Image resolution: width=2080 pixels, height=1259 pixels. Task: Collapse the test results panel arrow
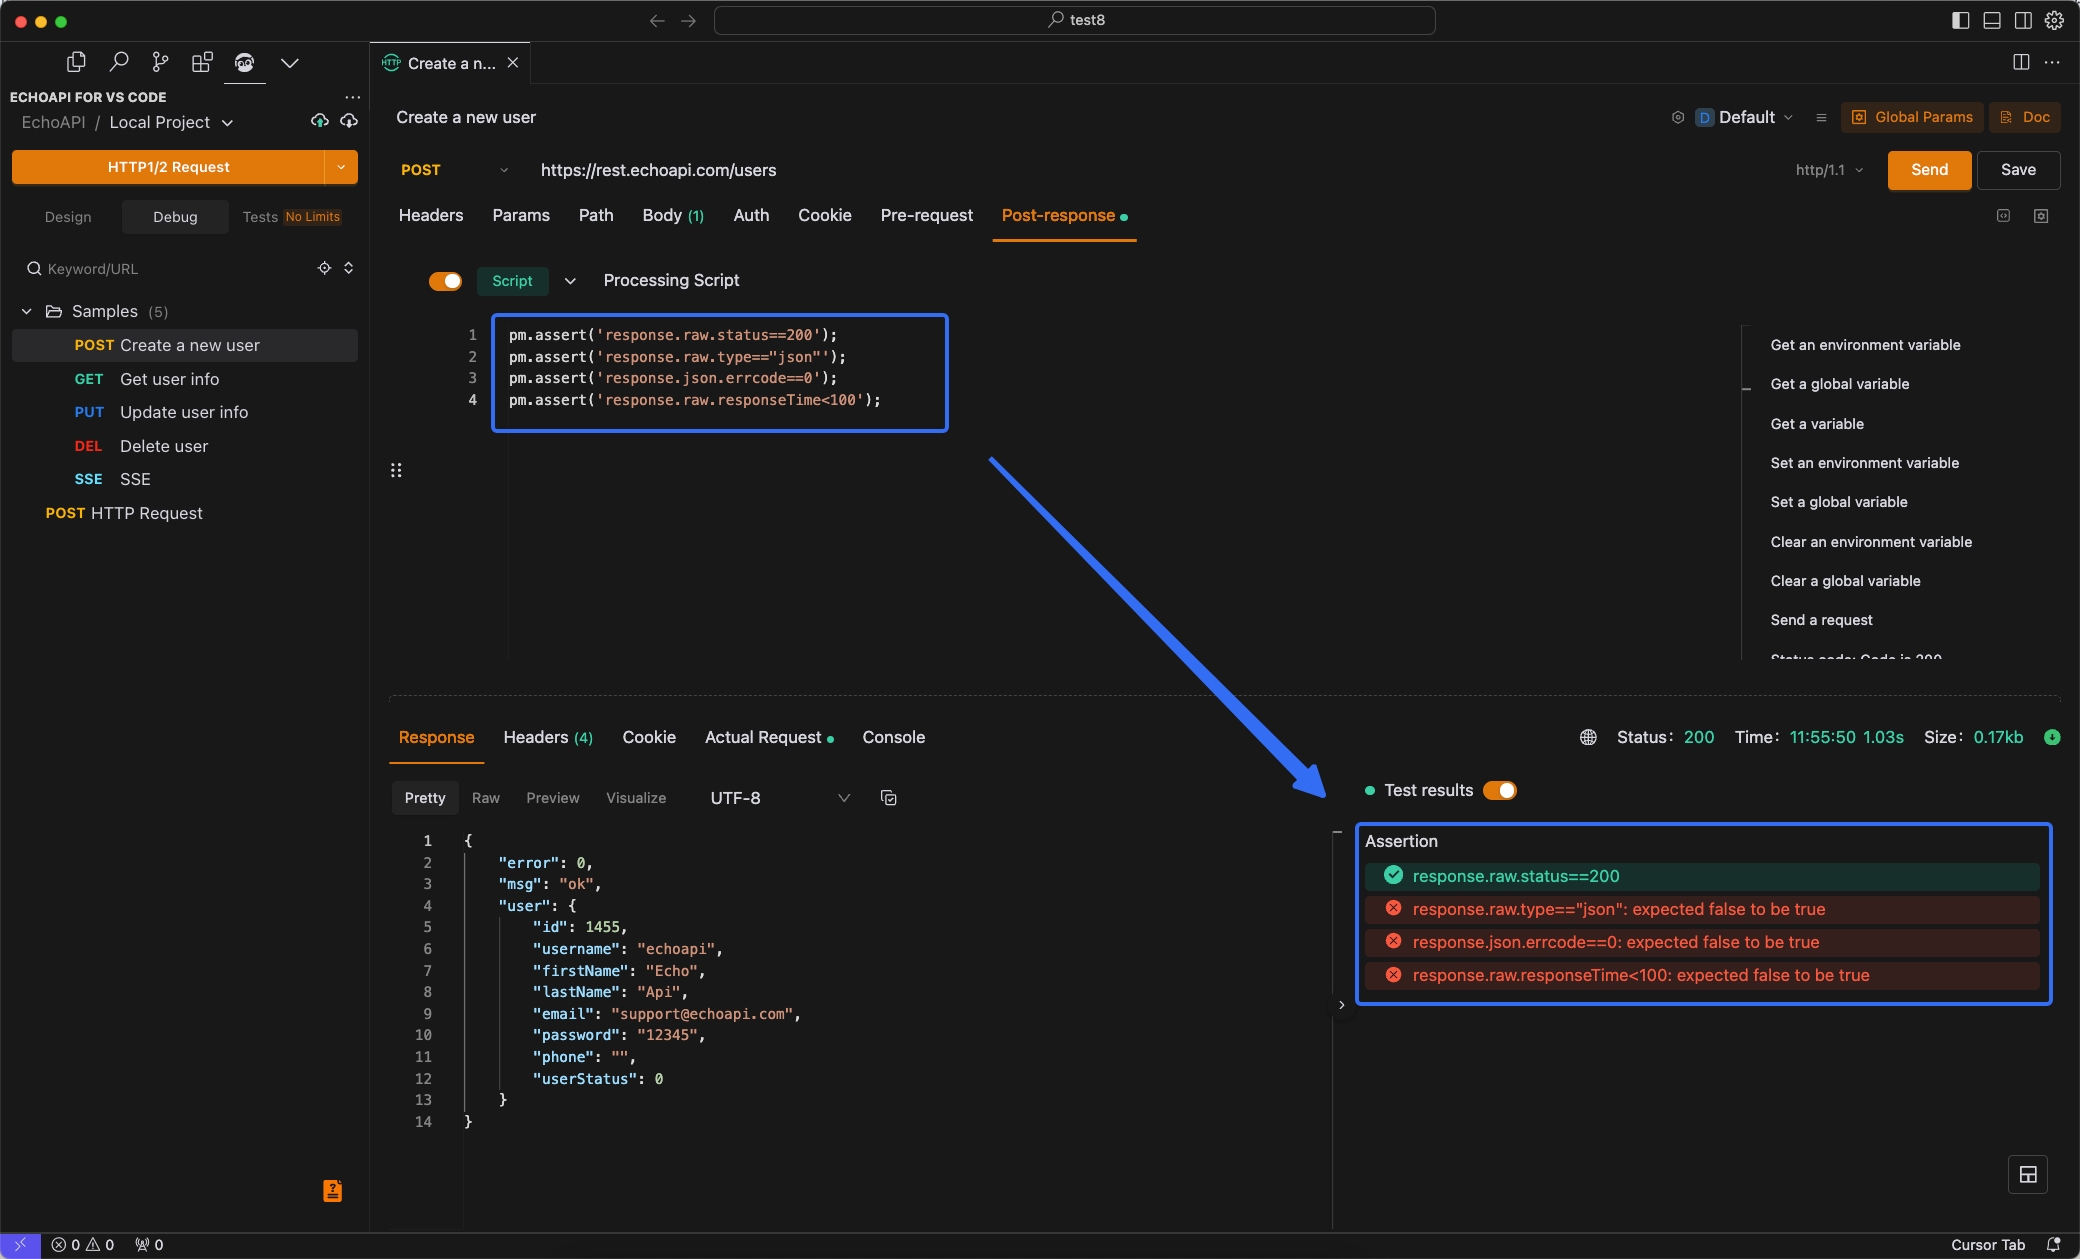pyautogui.click(x=1341, y=1005)
